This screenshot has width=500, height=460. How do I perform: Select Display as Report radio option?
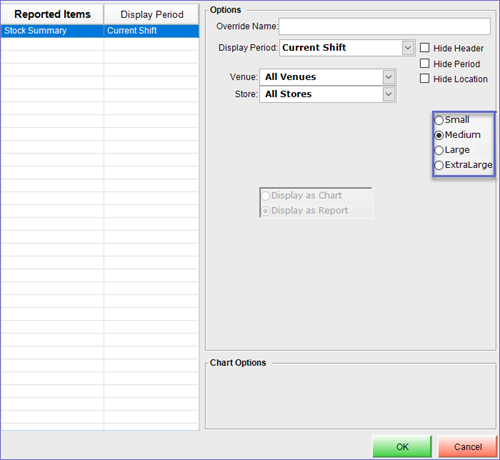click(305, 211)
